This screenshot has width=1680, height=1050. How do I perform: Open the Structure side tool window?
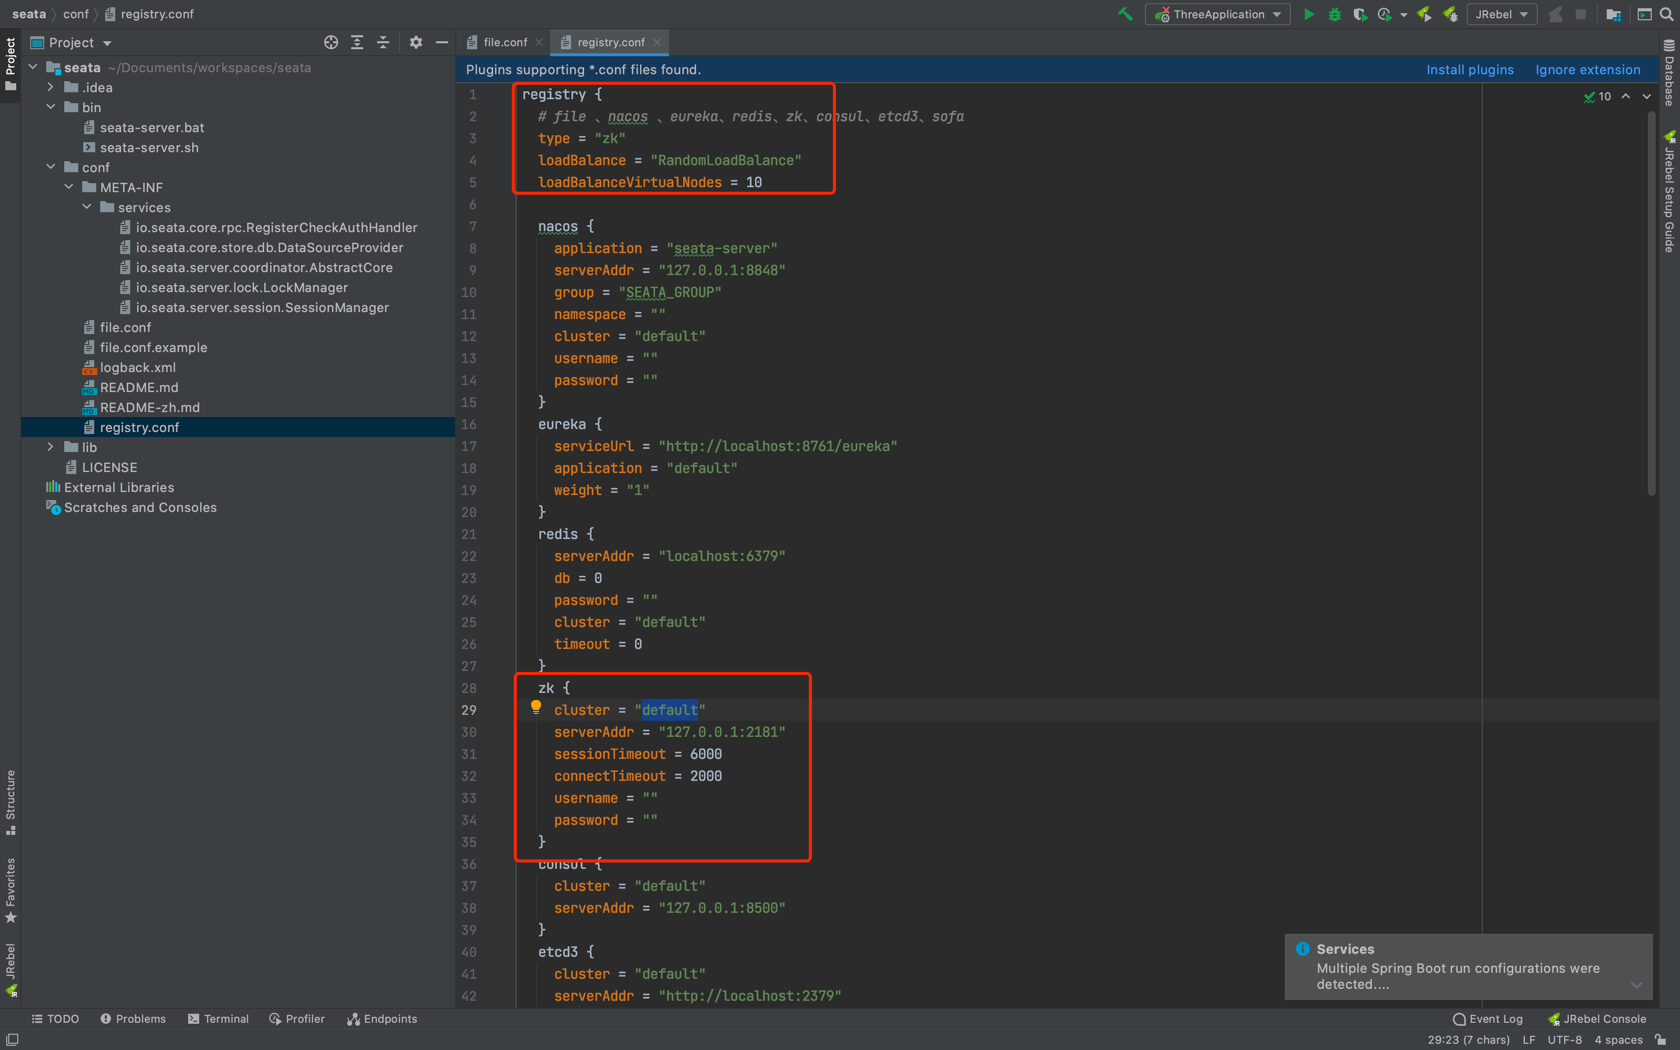pyautogui.click(x=10, y=803)
